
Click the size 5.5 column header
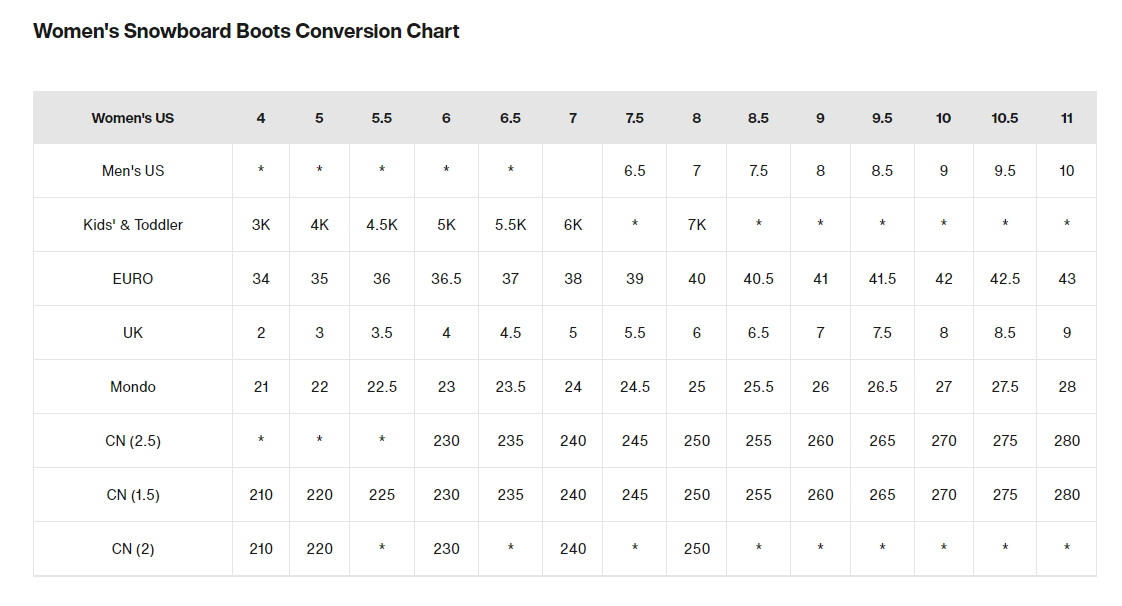(x=381, y=118)
